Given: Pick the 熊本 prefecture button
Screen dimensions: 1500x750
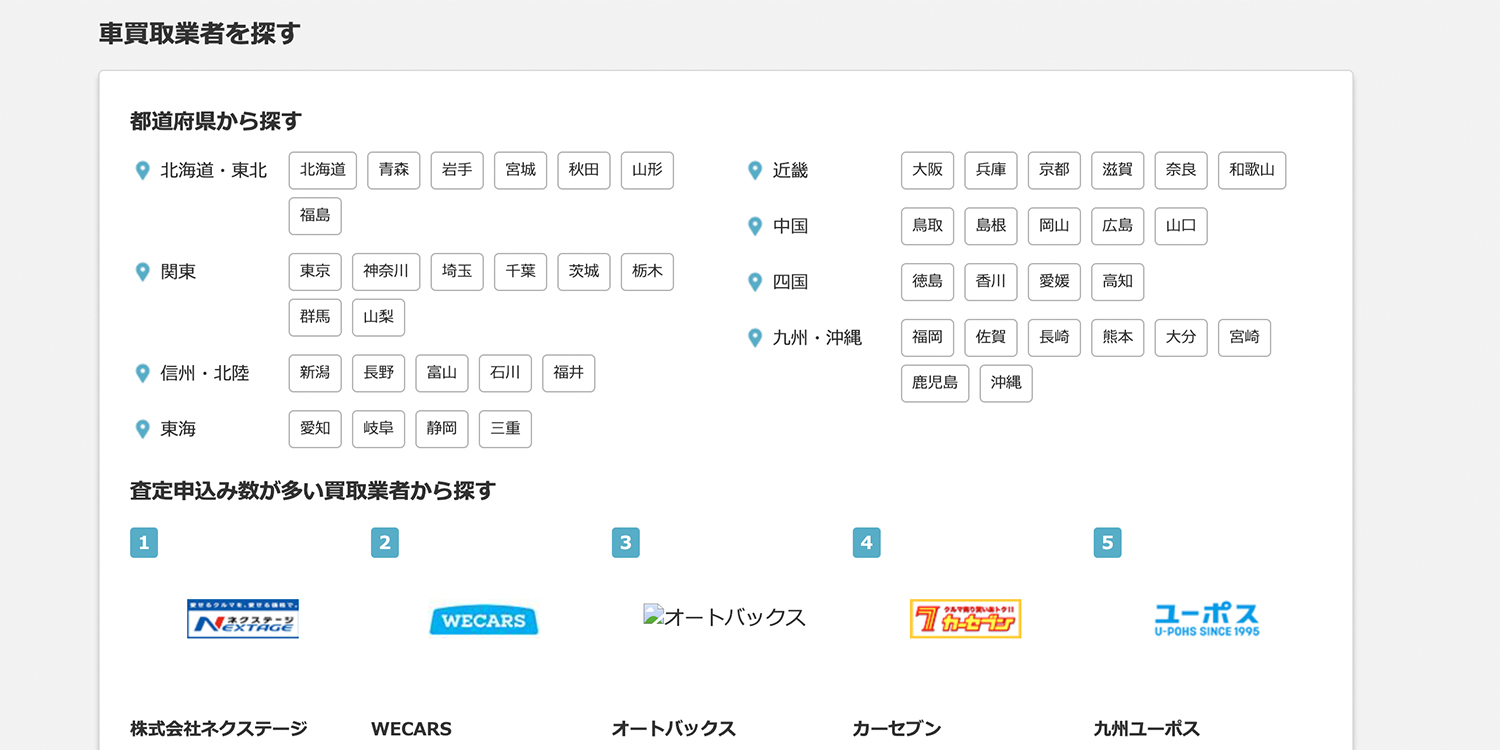Looking at the screenshot, I should (1118, 337).
